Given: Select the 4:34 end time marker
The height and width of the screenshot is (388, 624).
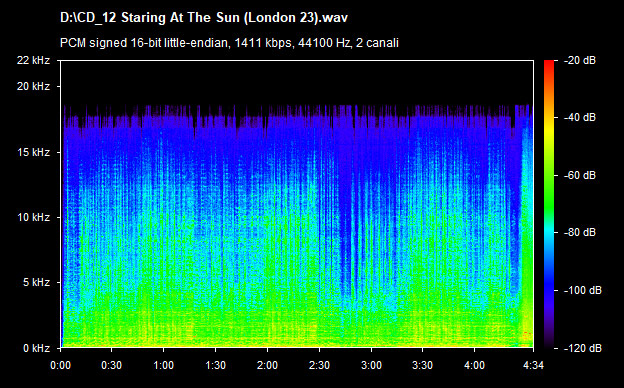Looking at the screenshot, I should coord(533,365).
